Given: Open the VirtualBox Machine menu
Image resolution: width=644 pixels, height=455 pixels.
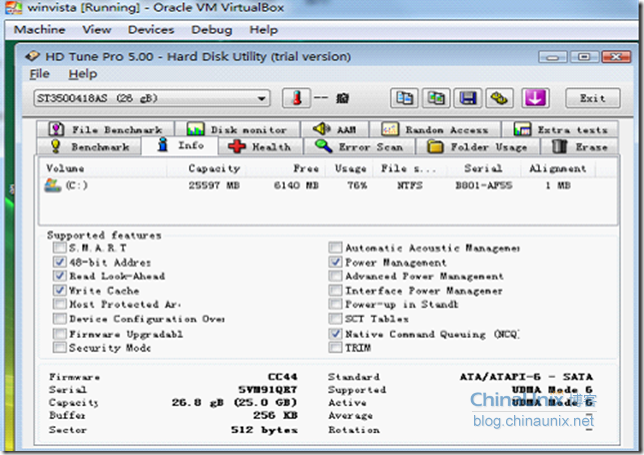Looking at the screenshot, I should pyautogui.click(x=39, y=30).
